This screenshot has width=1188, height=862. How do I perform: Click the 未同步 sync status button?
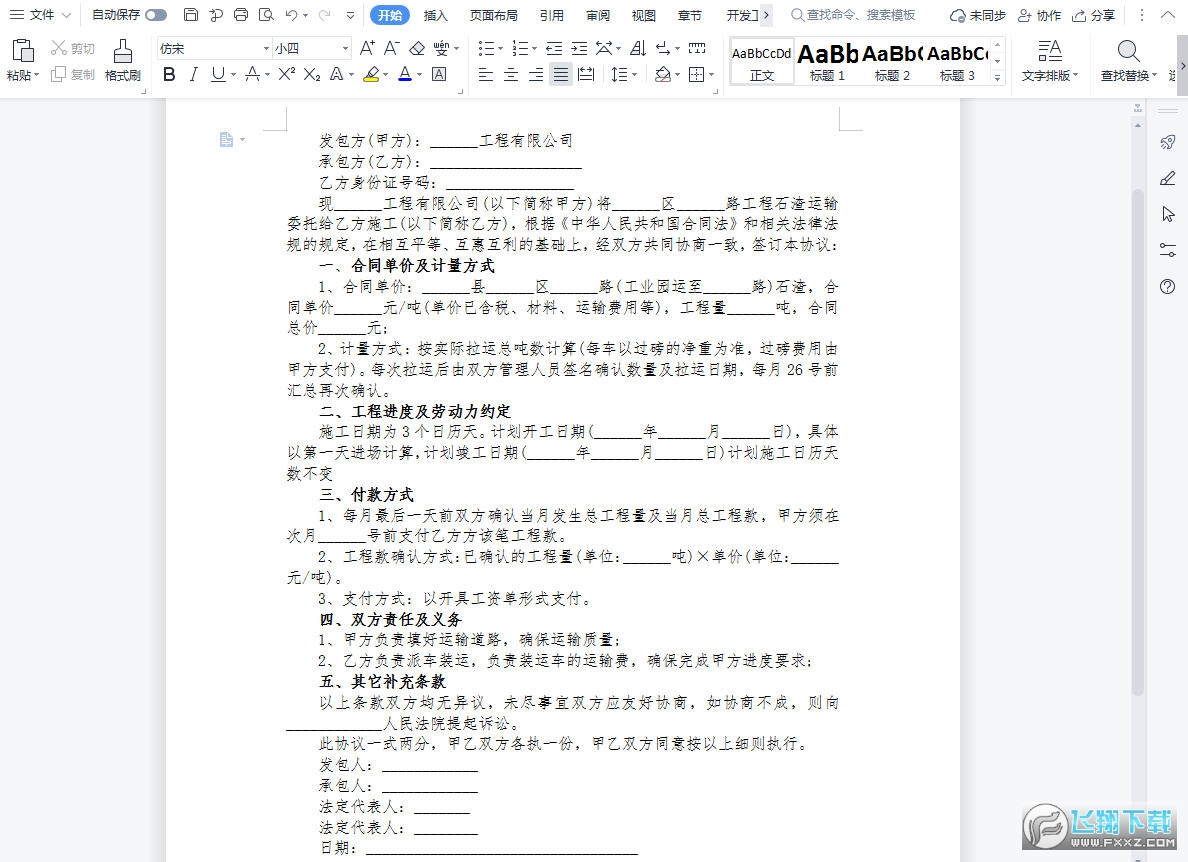[x=978, y=15]
